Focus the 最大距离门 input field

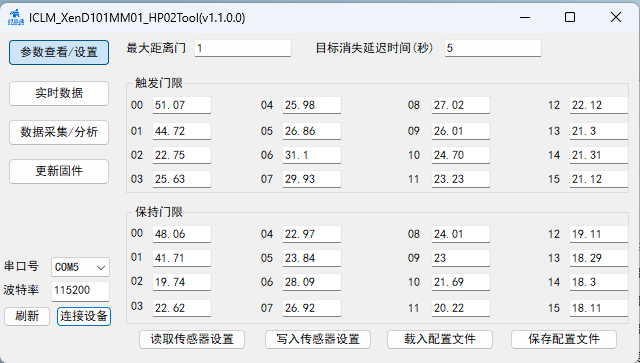click(x=243, y=48)
